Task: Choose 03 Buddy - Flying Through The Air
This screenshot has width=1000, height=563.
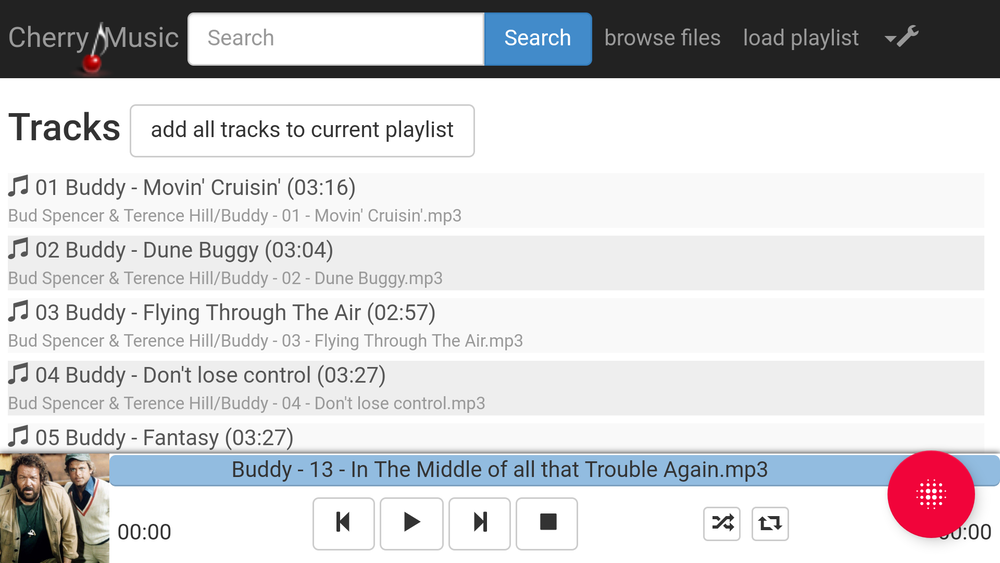Action: click(235, 313)
